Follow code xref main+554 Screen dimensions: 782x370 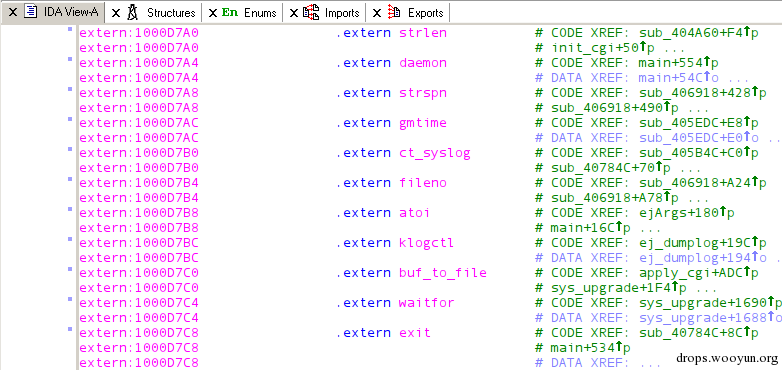pyautogui.click(x=671, y=63)
